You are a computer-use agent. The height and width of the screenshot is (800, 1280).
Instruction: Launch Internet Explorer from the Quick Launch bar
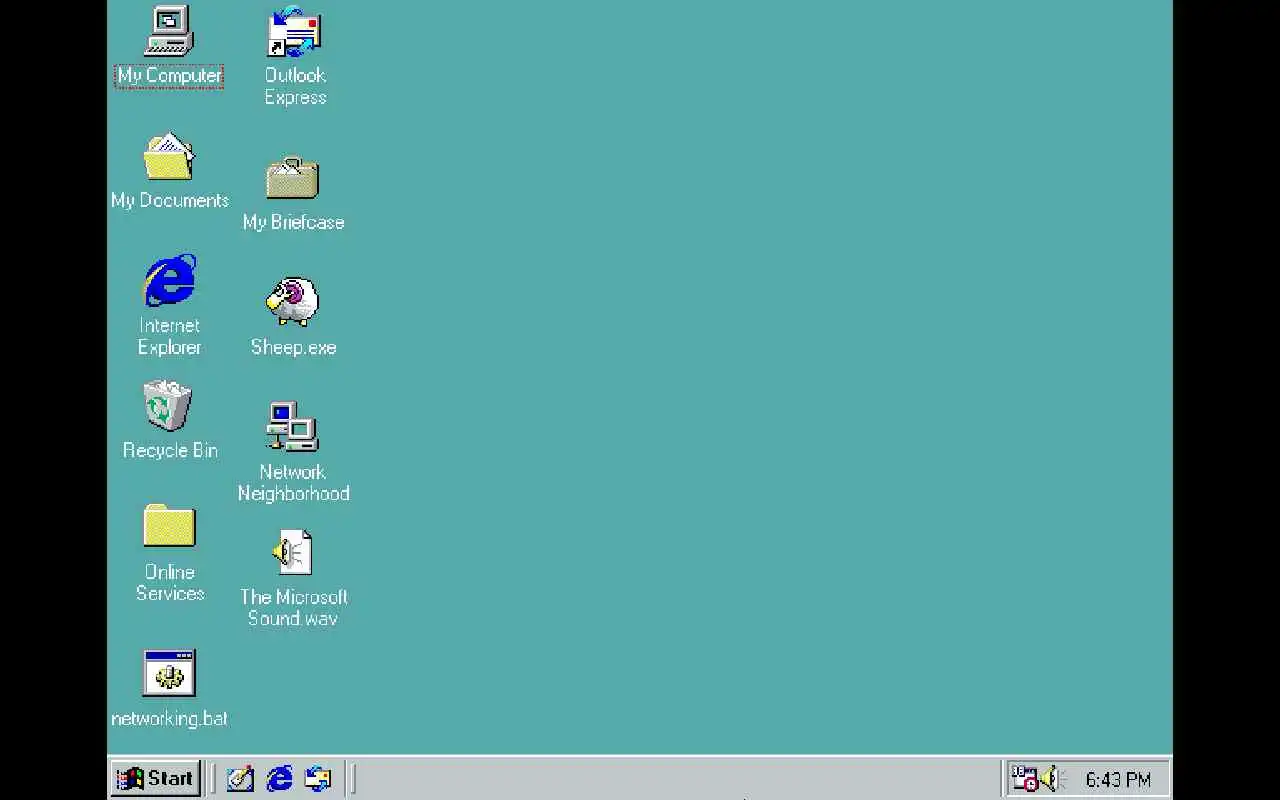(279, 779)
